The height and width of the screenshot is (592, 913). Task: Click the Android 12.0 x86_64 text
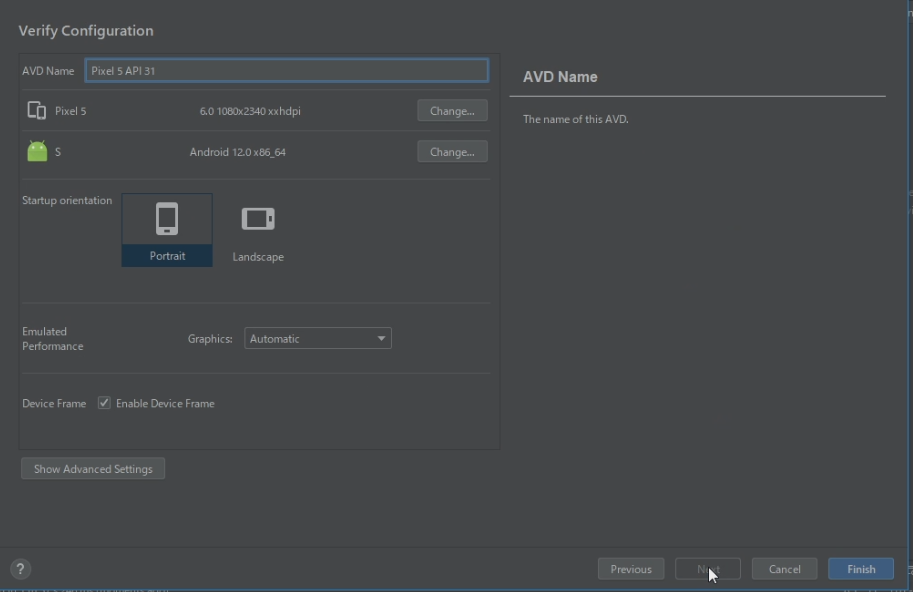245,152
